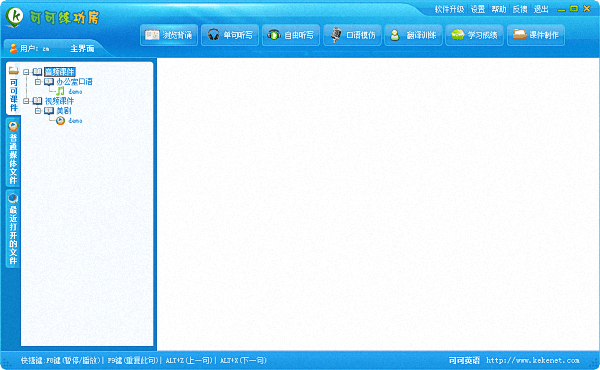600x370 pixels.
Task: Collapse the 音频课件 tree node
Action: point(26,72)
